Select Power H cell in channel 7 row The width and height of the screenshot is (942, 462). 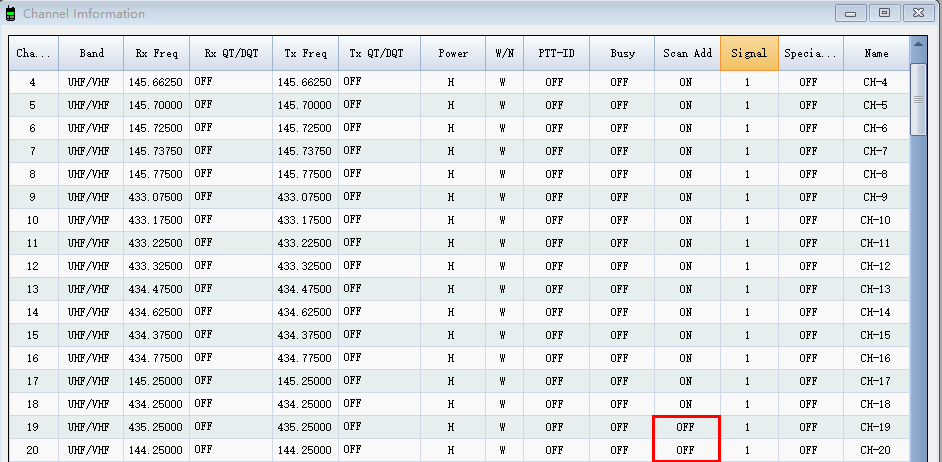pyautogui.click(x=453, y=151)
